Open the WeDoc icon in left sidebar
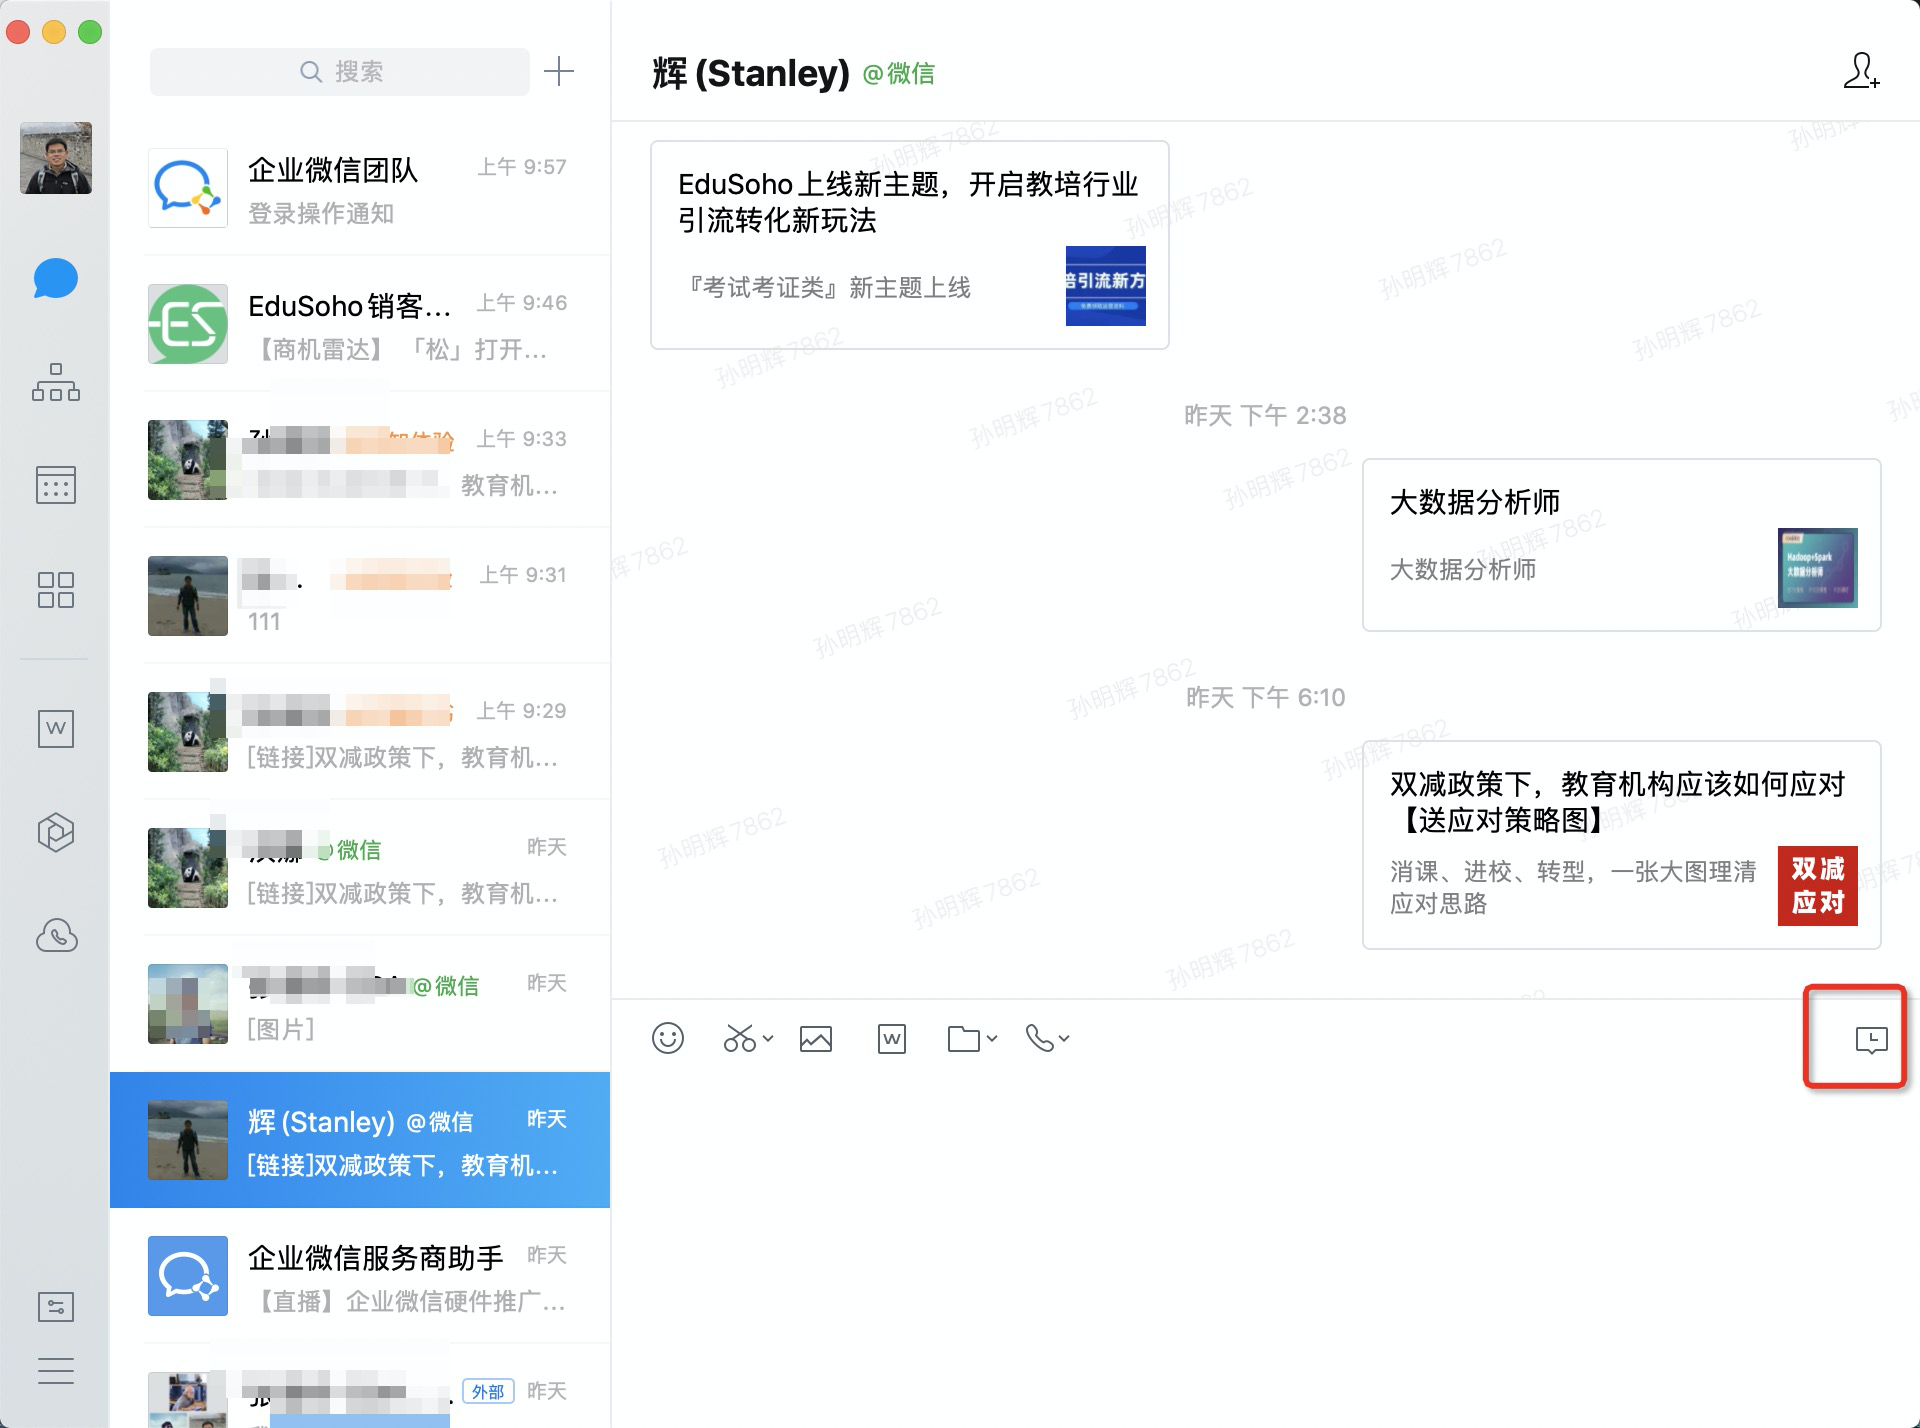1920x1428 pixels. [56, 728]
